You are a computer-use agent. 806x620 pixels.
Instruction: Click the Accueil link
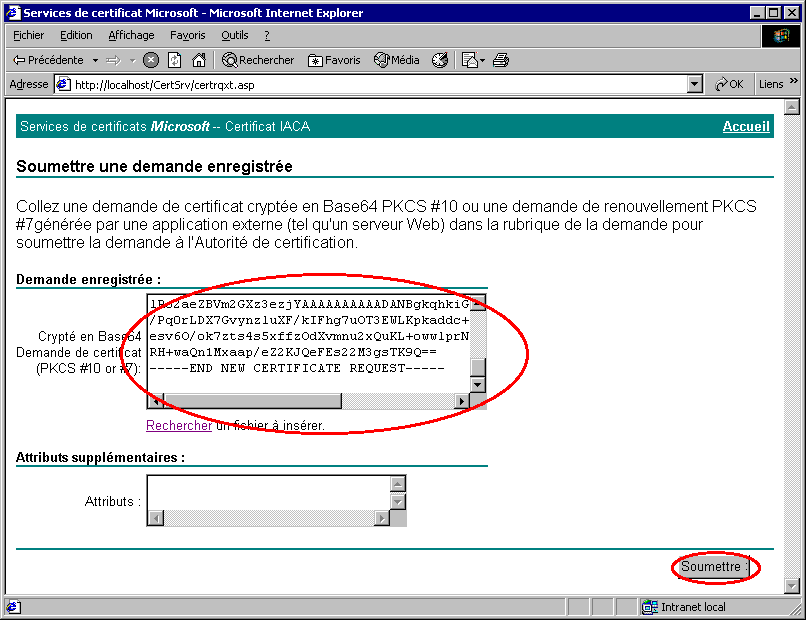pyautogui.click(x=746, y=126)
